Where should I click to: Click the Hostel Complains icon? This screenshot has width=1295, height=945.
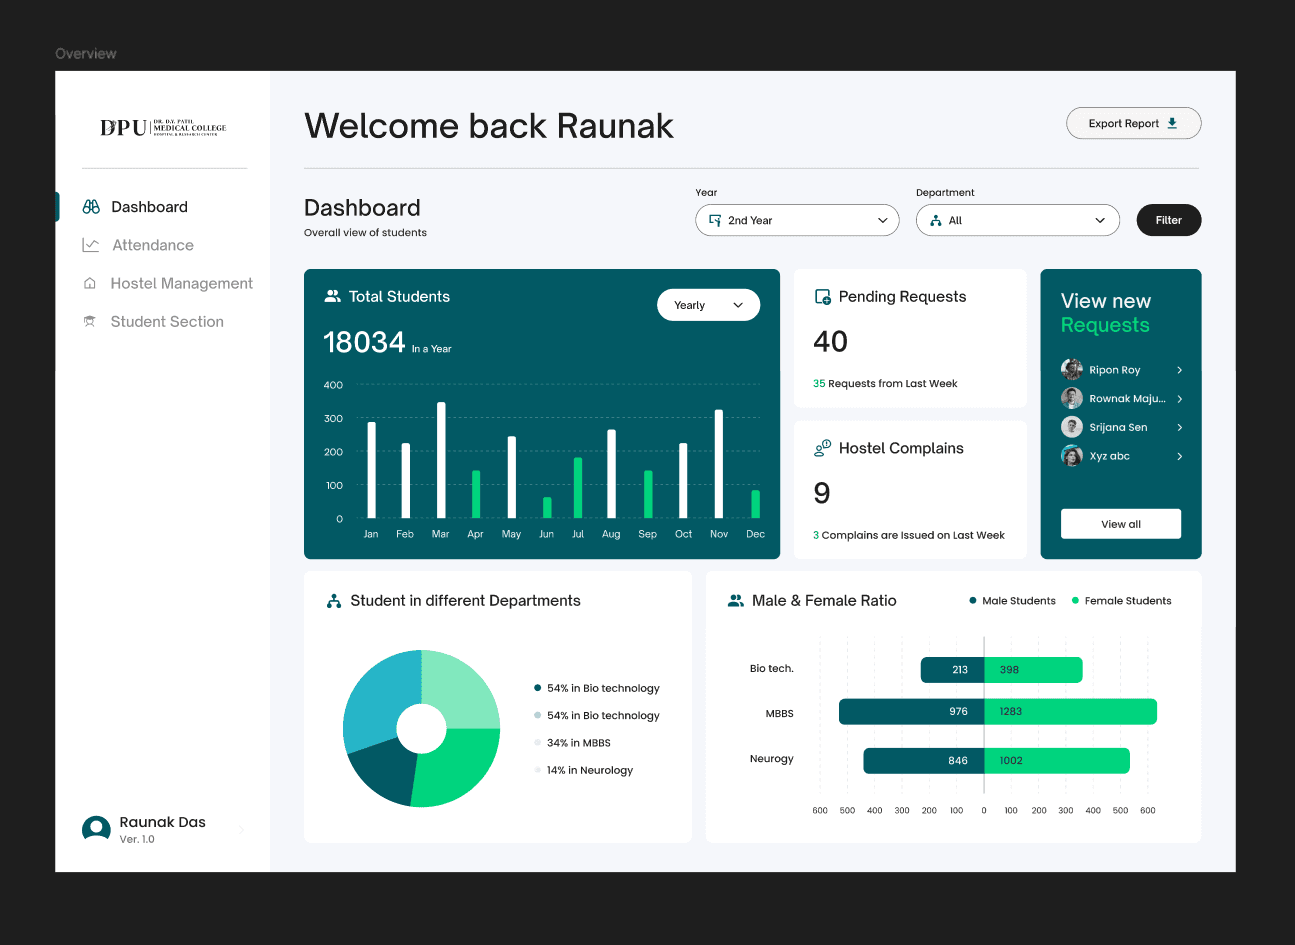(x=823, y=448)
